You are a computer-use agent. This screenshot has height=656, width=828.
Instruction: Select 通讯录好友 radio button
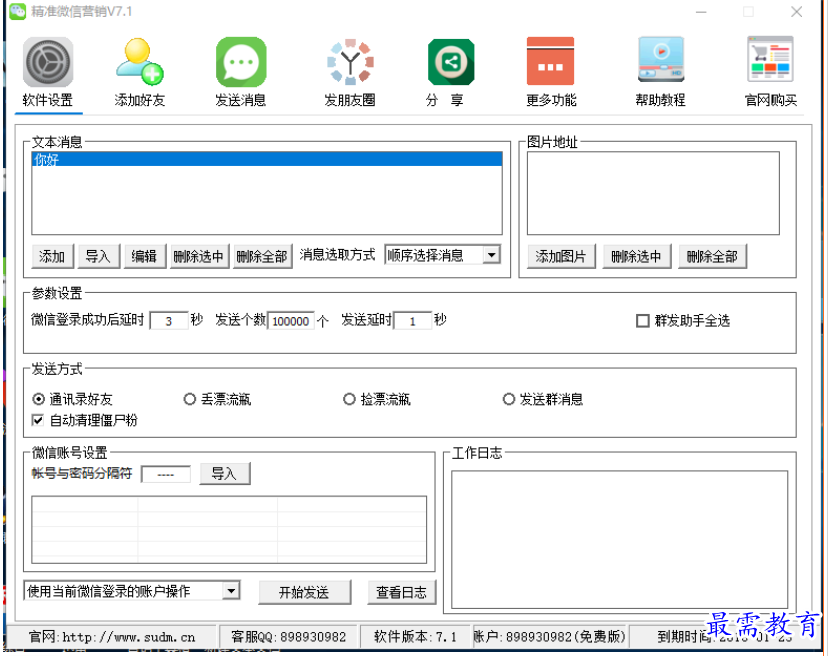39,399
